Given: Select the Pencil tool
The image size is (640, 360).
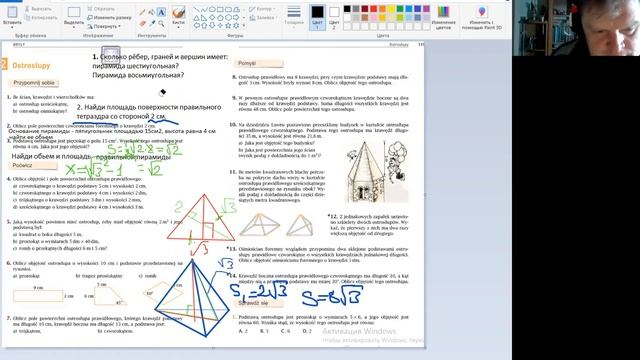Looking at the screenshot, I should 142,12.
